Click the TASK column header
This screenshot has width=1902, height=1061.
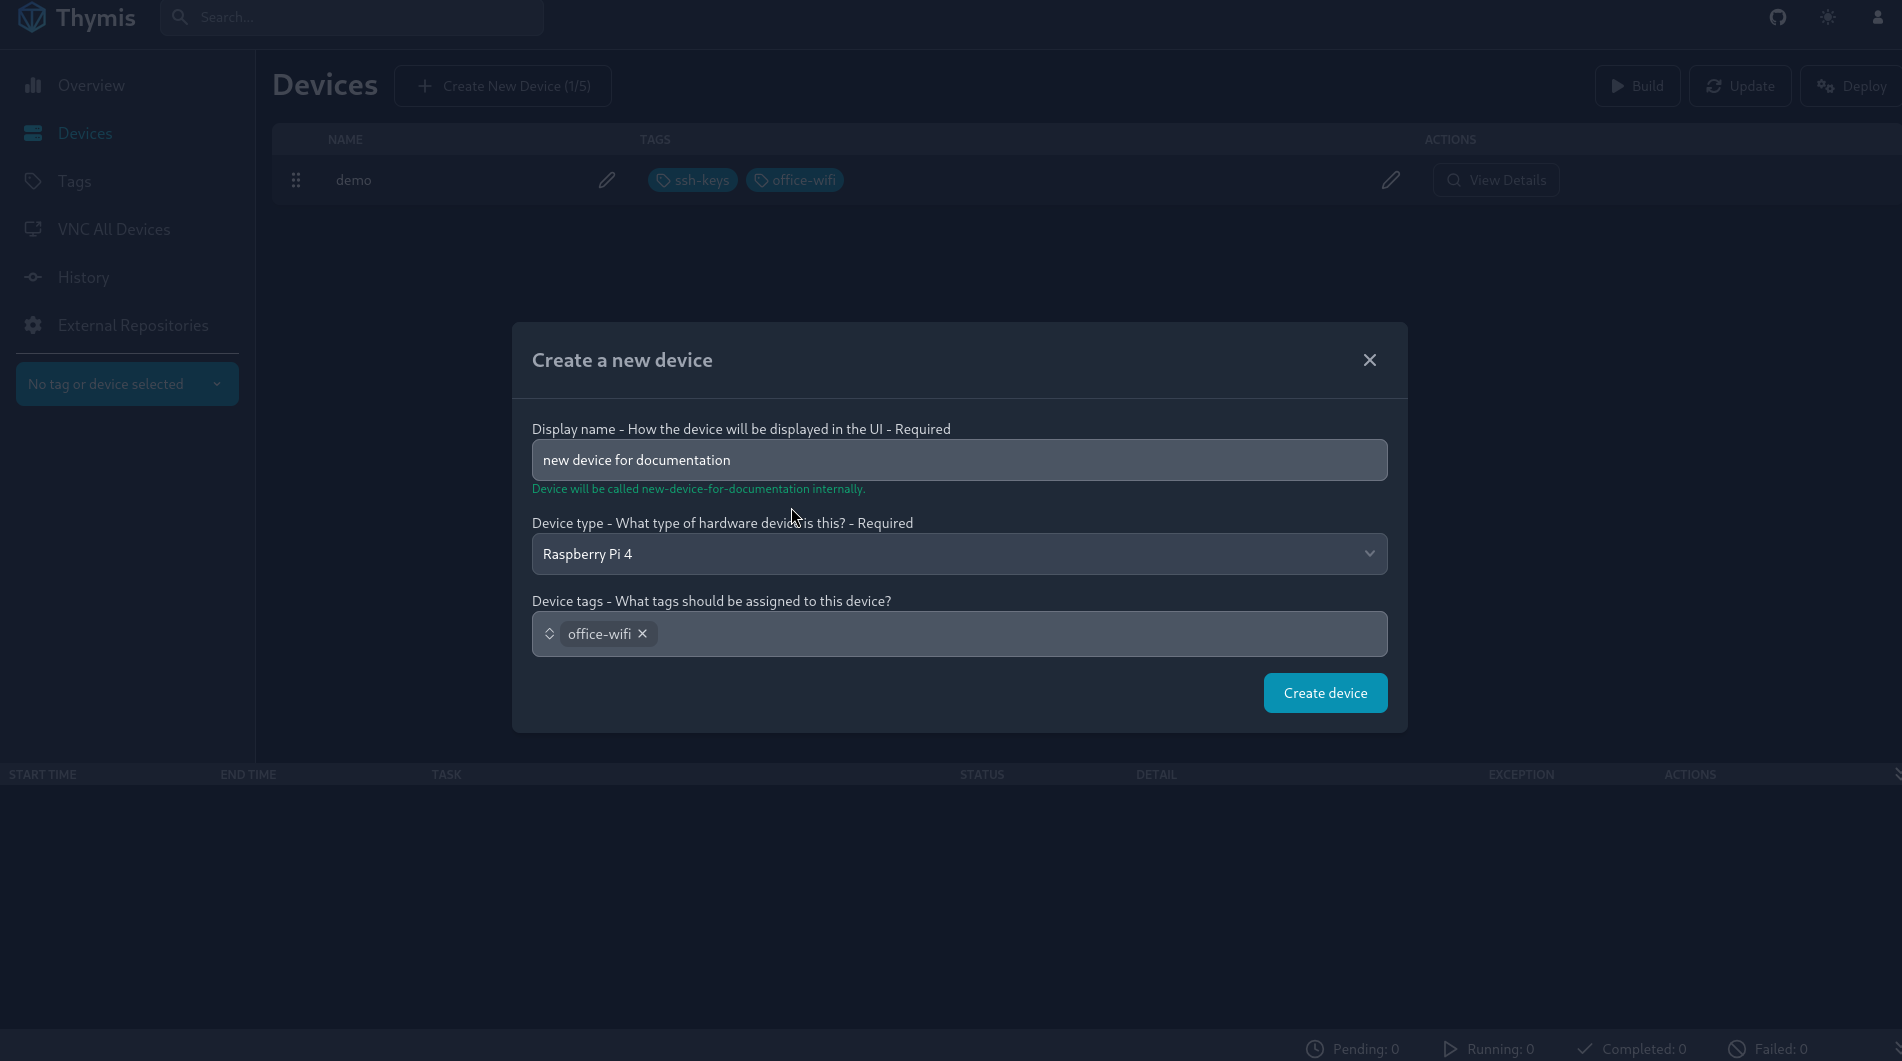(x=447, y=774)
